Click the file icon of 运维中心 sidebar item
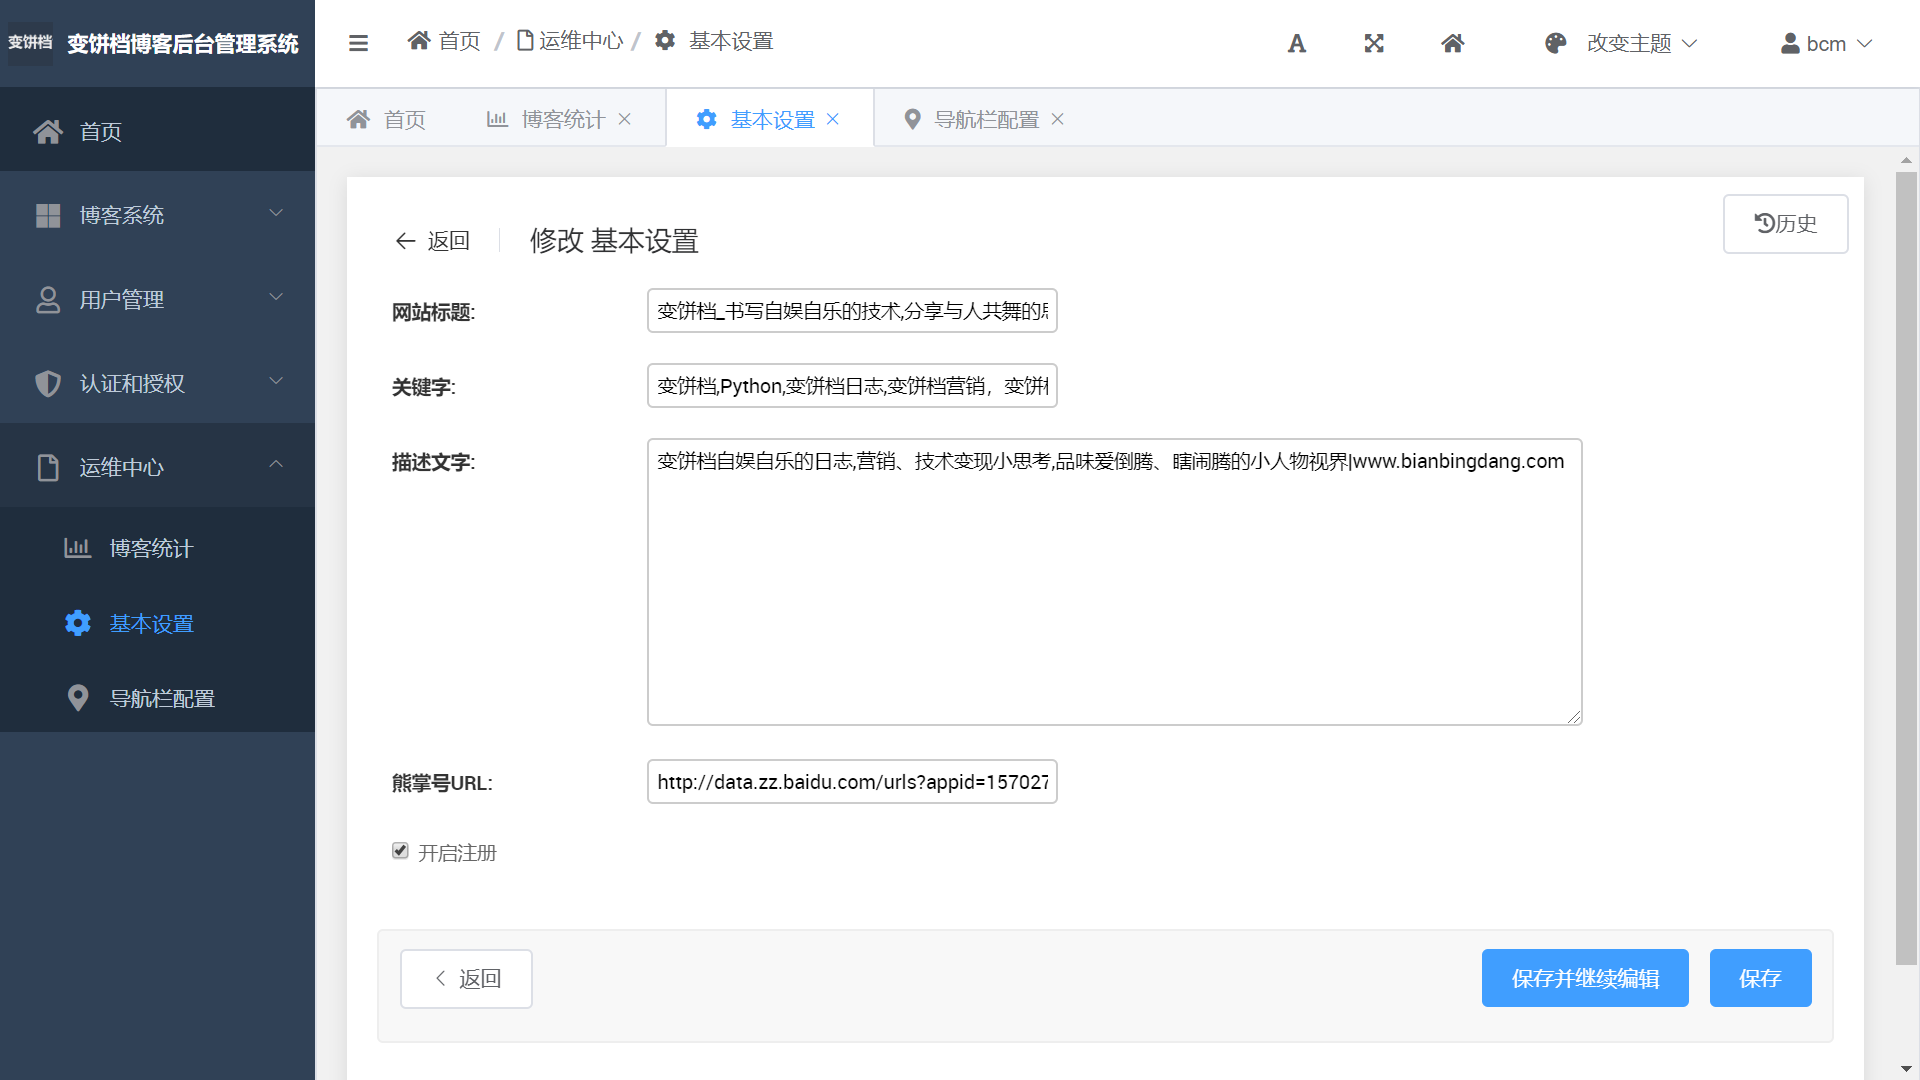 pos(47,467)
